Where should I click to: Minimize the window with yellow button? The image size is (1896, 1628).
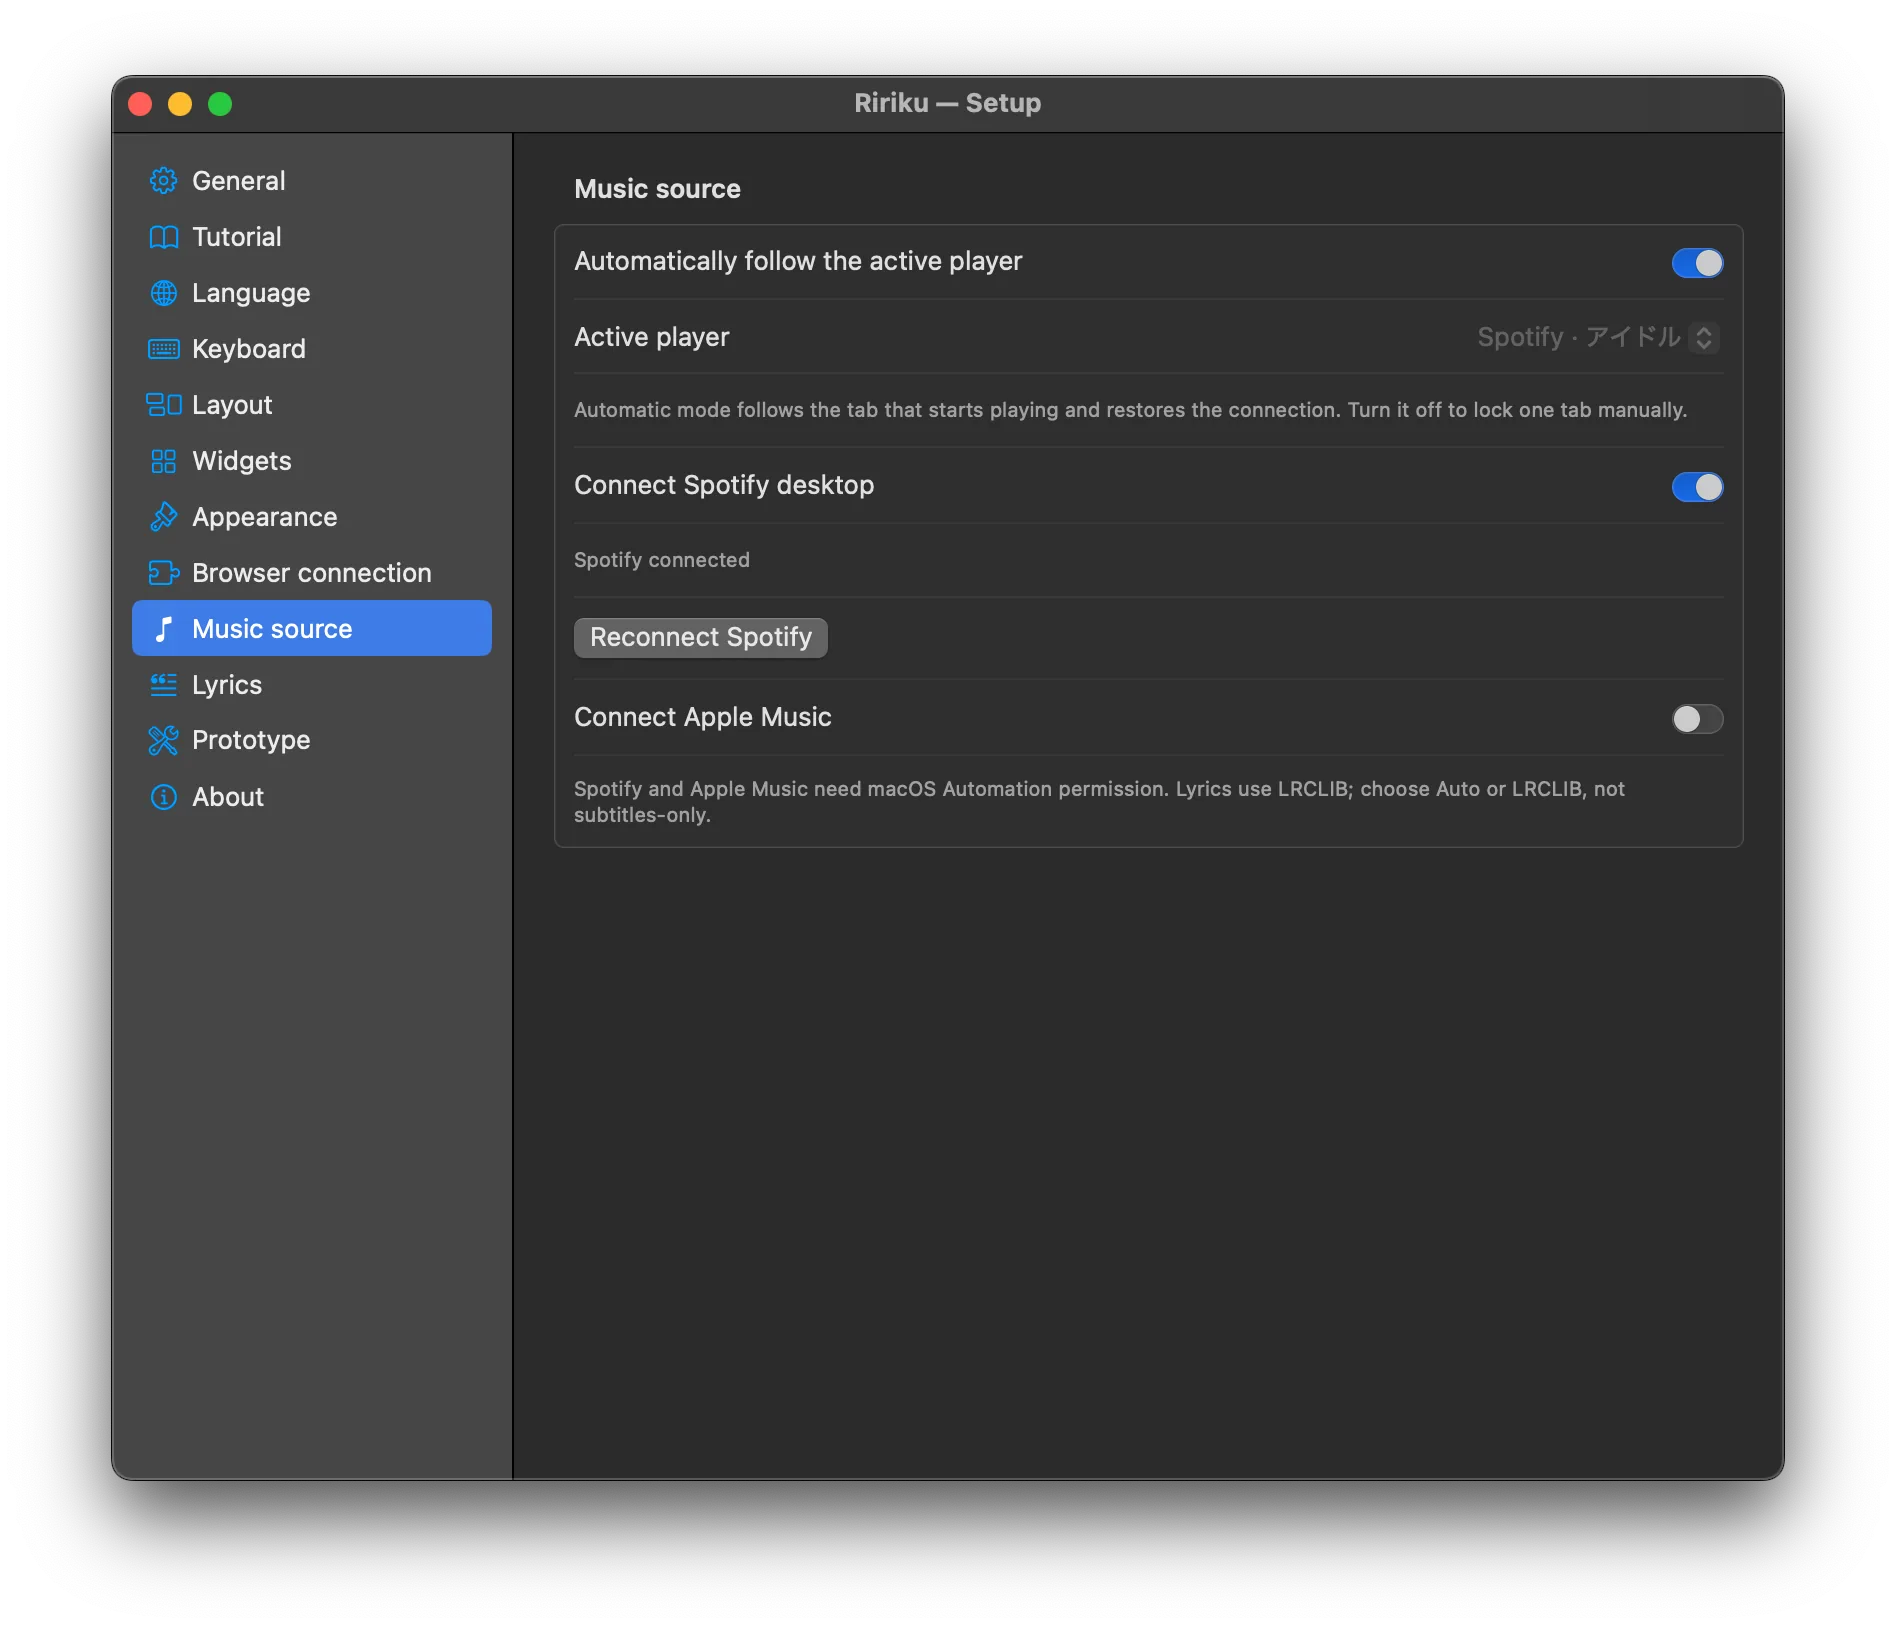point(180,104)
